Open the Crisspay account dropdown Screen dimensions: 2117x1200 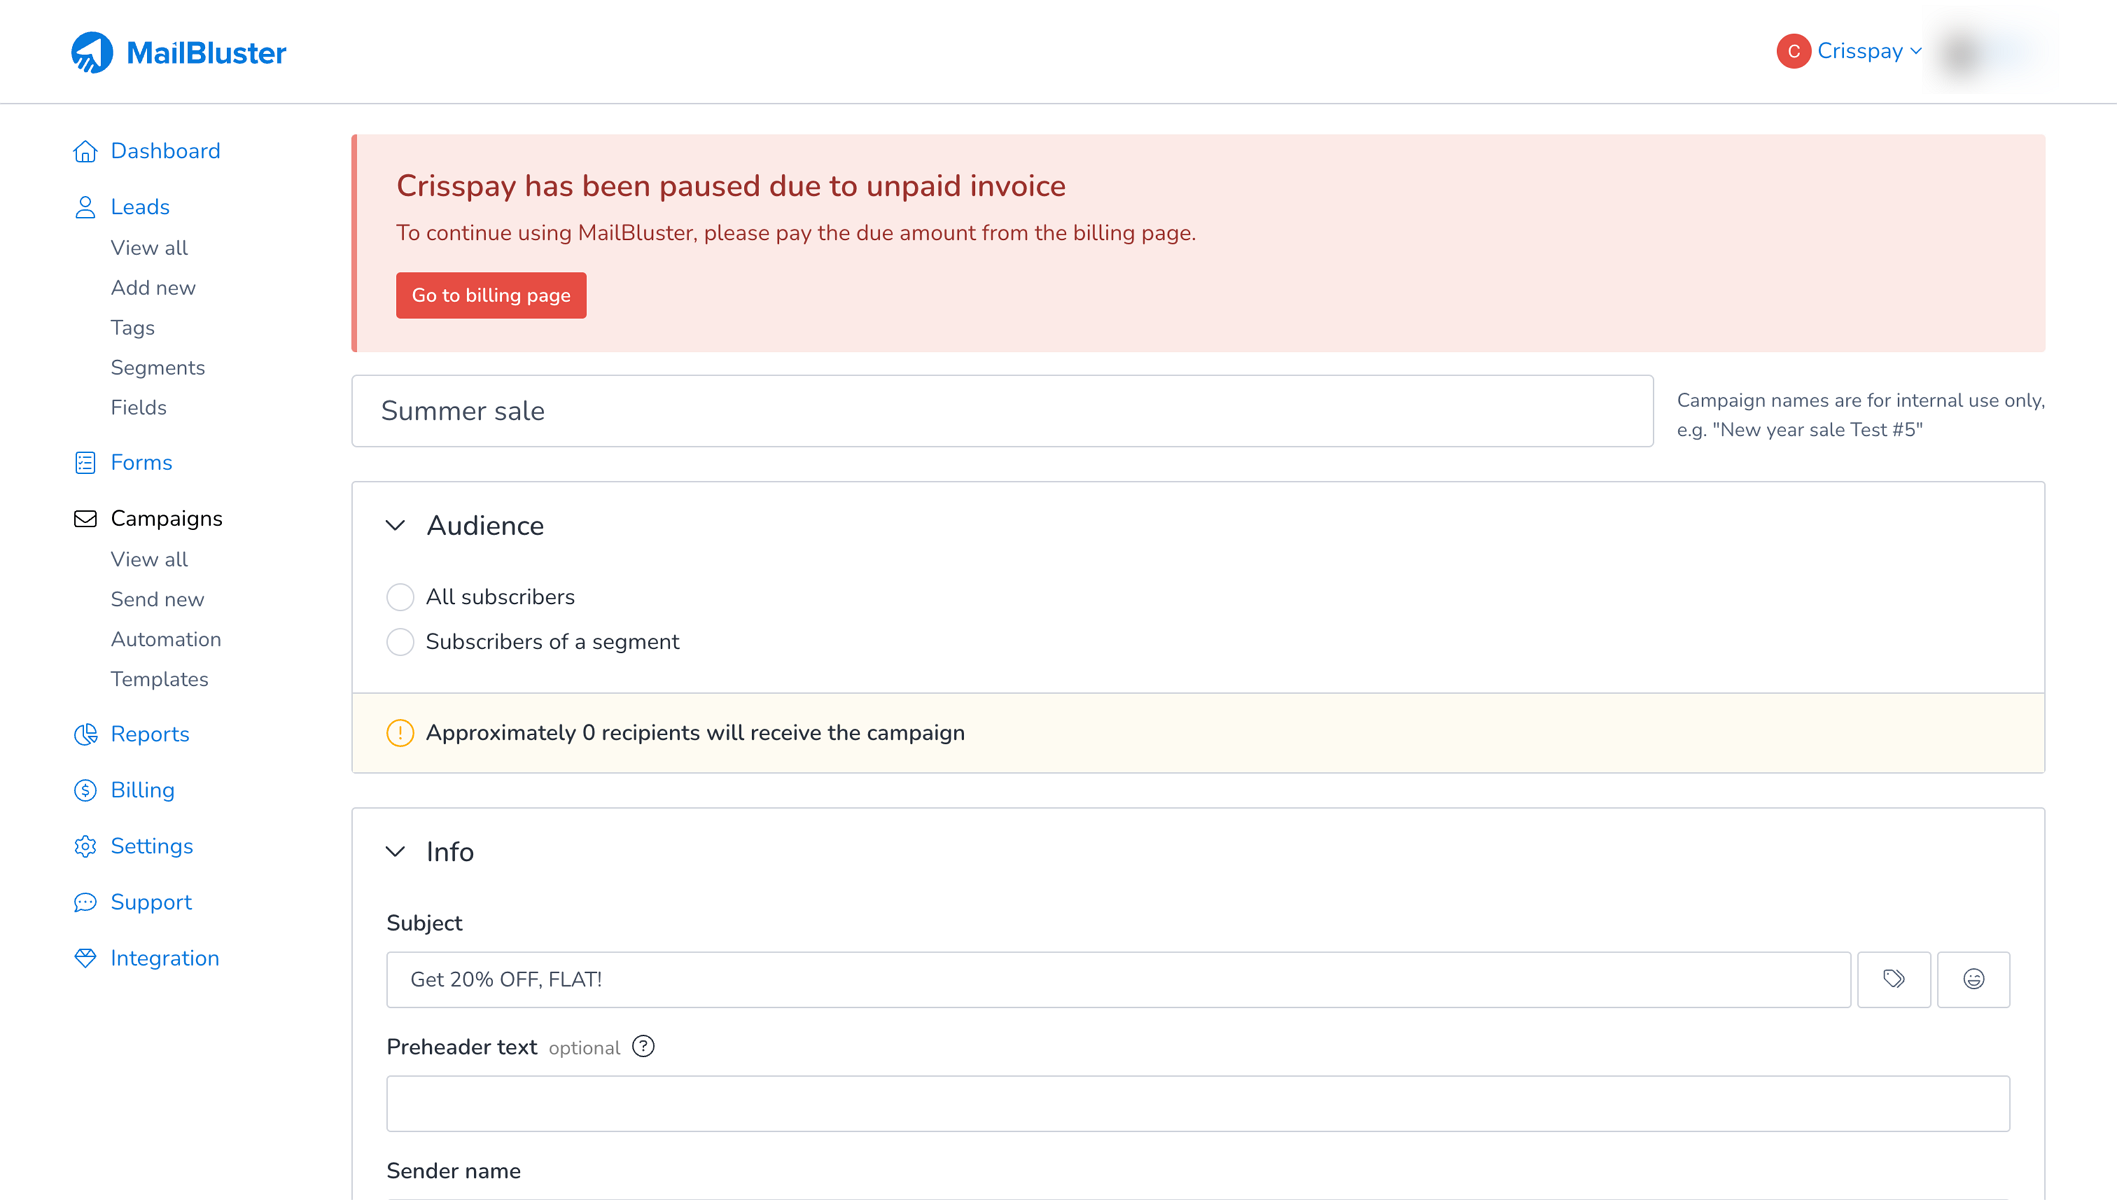(1850, 51)
